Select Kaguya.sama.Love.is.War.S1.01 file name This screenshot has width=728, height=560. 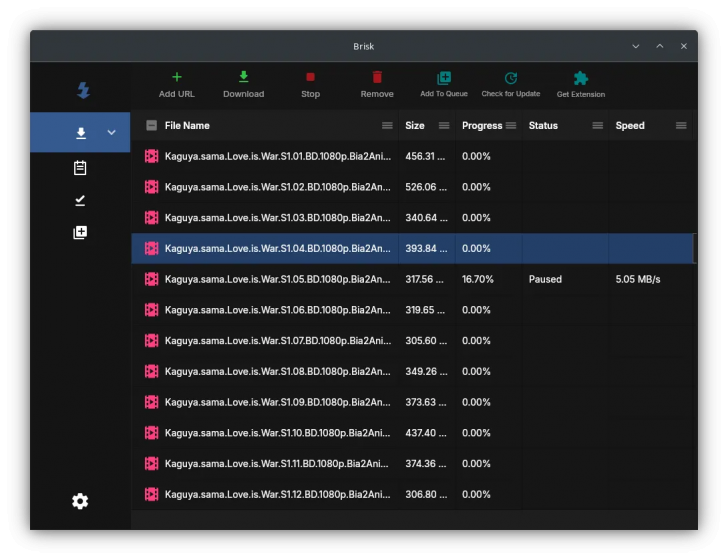[278, 156]
